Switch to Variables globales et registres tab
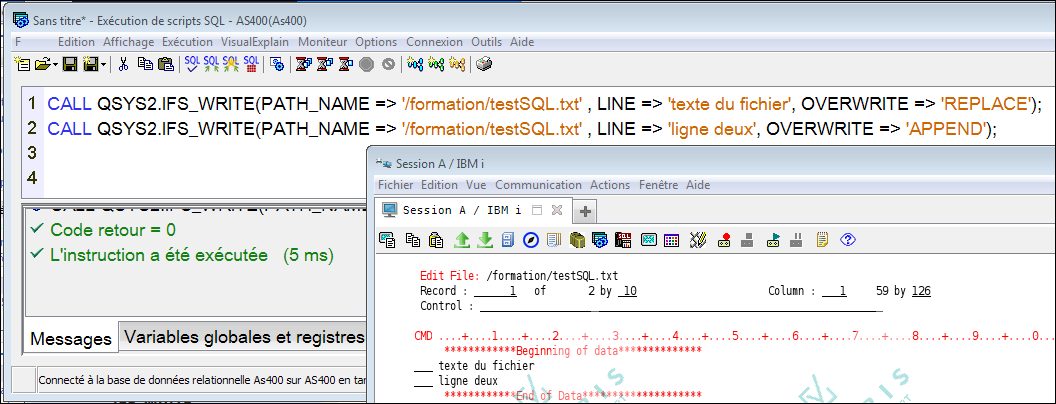1056x404 pixels. click(244, 337)
